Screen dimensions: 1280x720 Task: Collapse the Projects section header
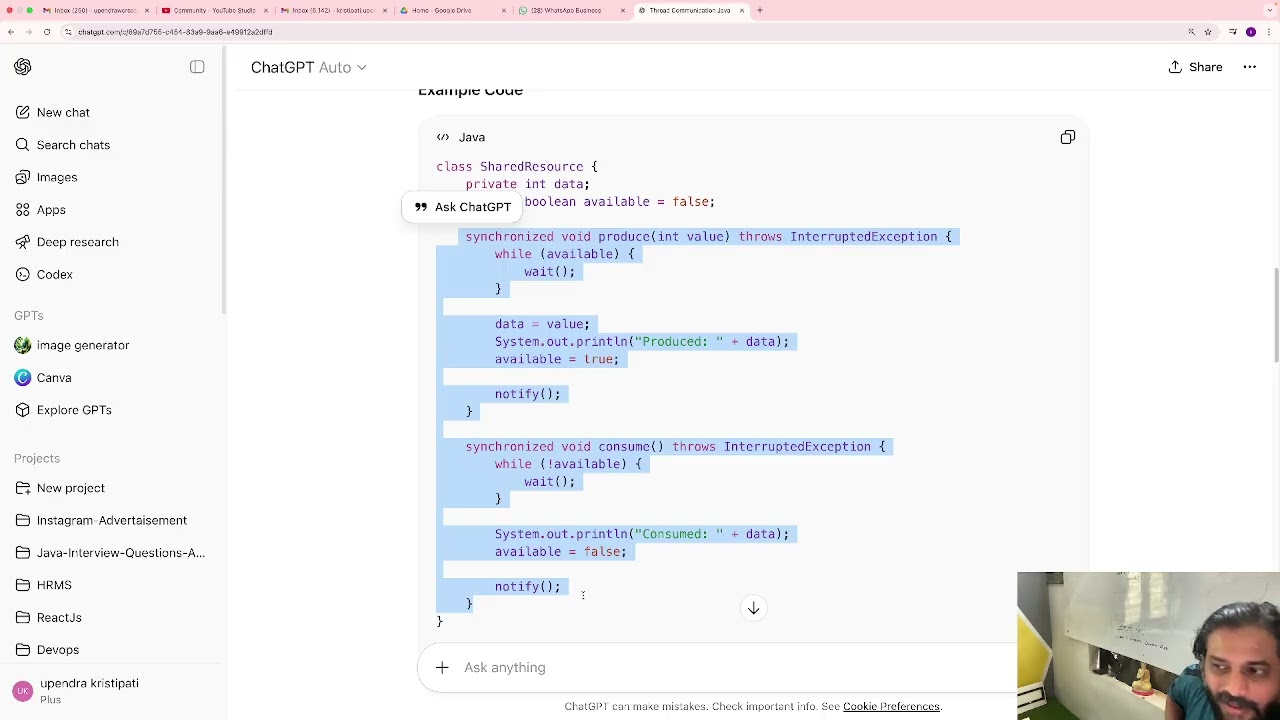tap(37, 458)
